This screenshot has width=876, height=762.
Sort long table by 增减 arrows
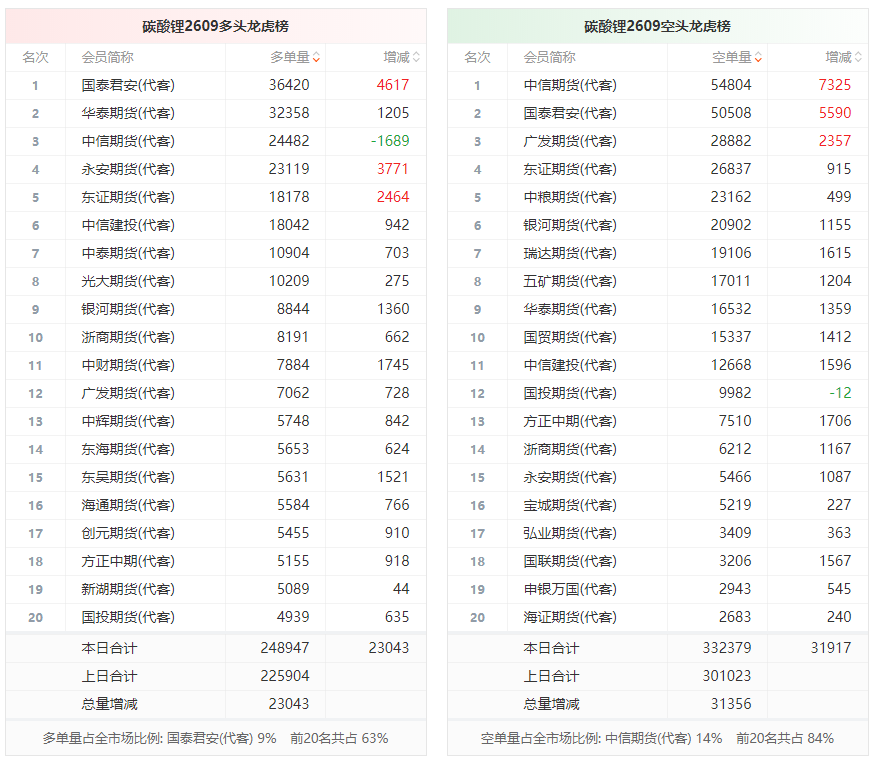(x=416, y=58)
